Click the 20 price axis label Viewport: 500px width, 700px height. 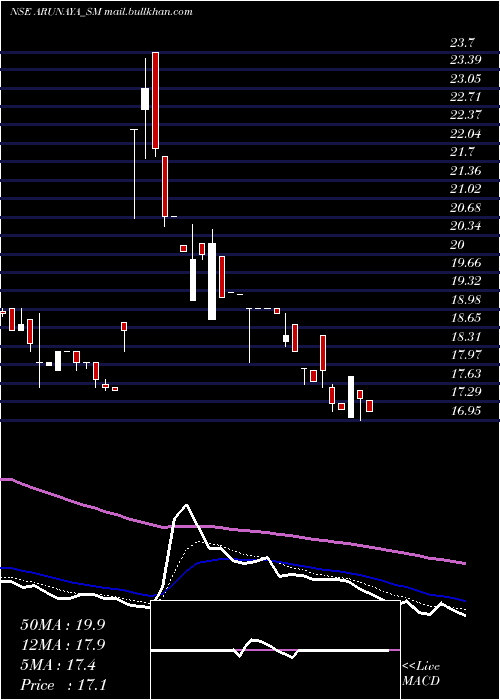pos(458,245)
